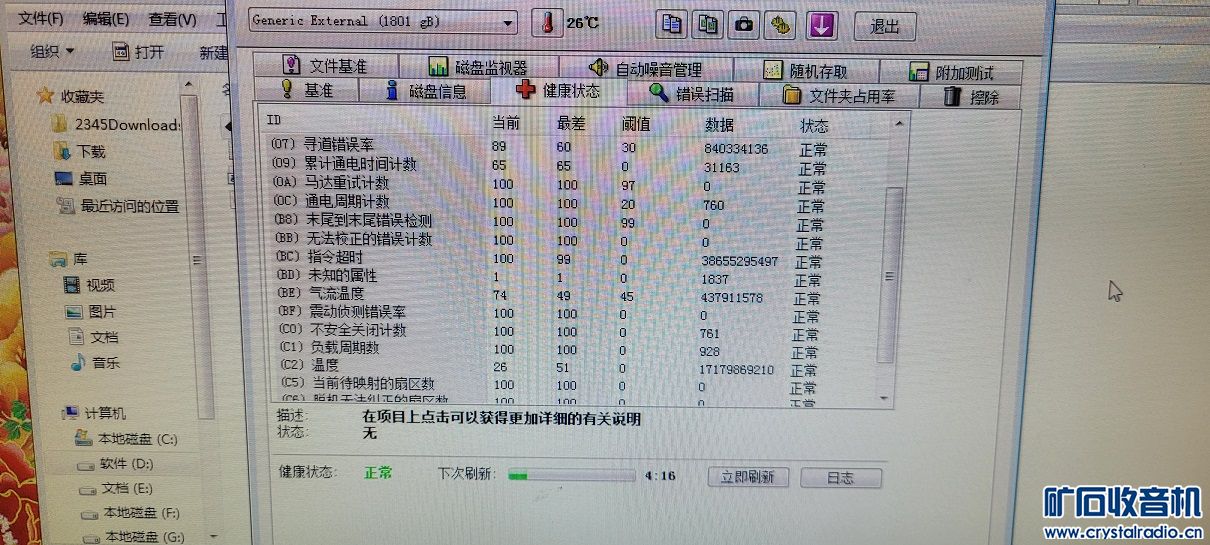This screenshot has width=1210, height=545.
Task: Open options via the gear icon
Action: point(779,25)
